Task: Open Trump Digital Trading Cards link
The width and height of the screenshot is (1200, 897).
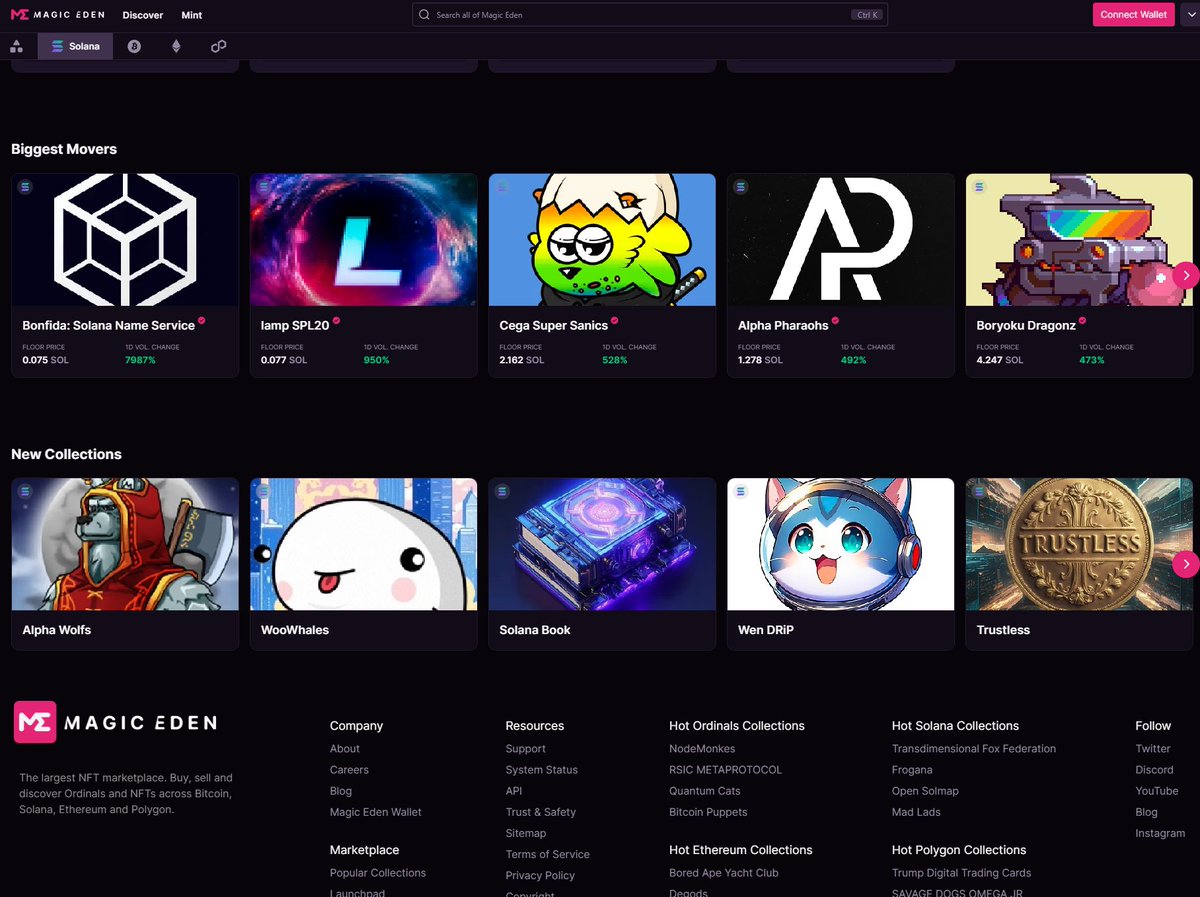Action: [962, 873]
